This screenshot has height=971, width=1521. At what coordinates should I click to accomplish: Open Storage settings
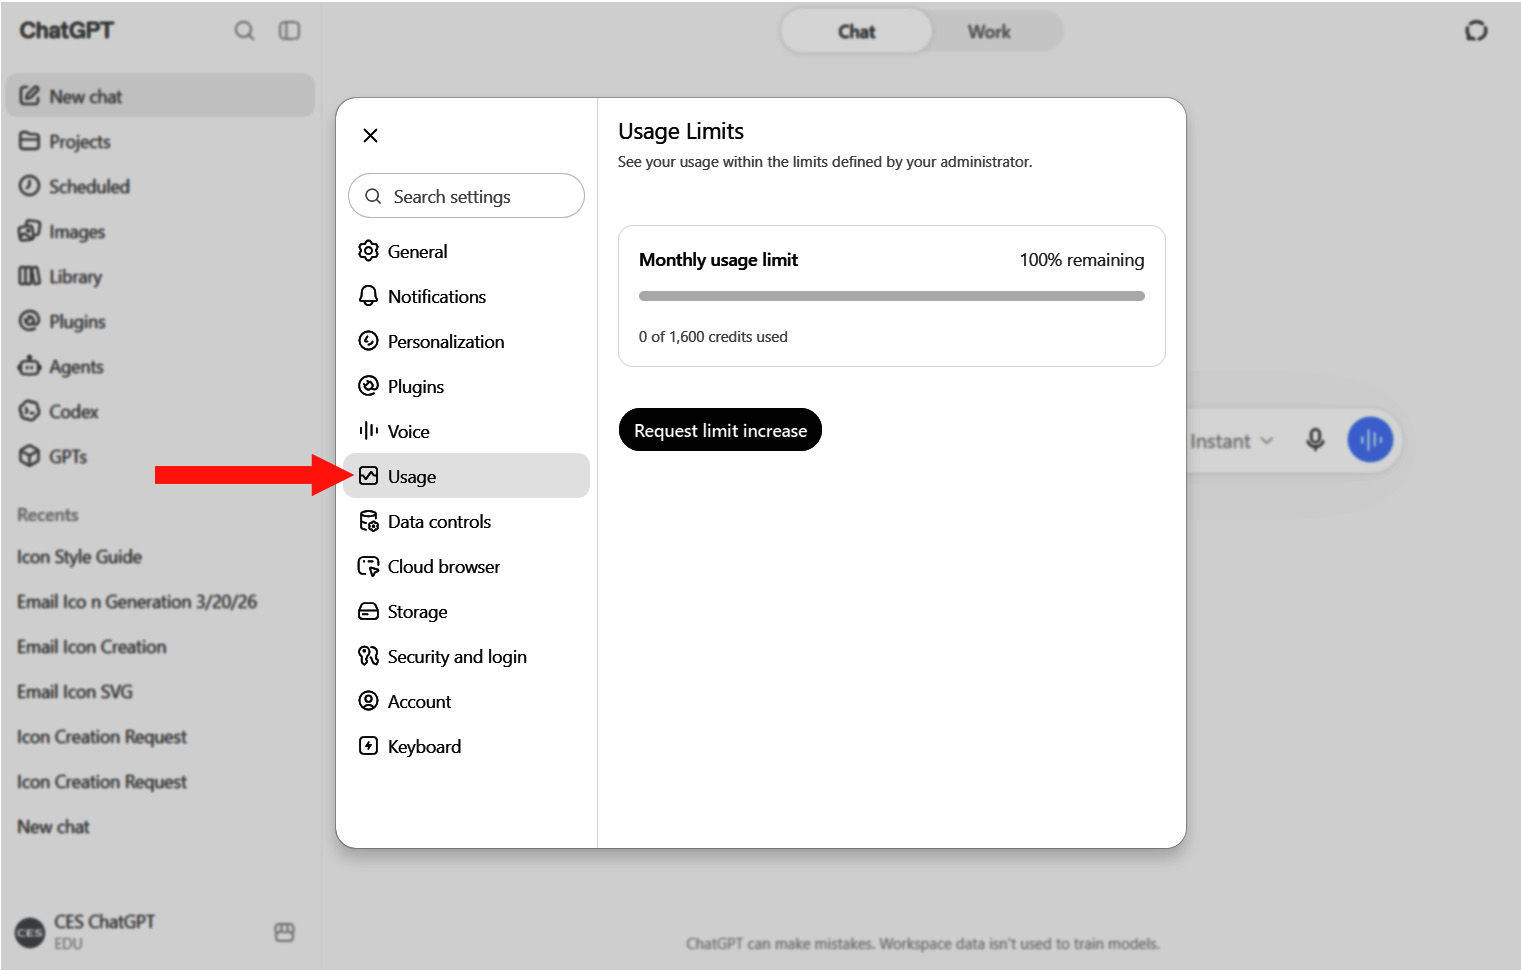[466, 611]
